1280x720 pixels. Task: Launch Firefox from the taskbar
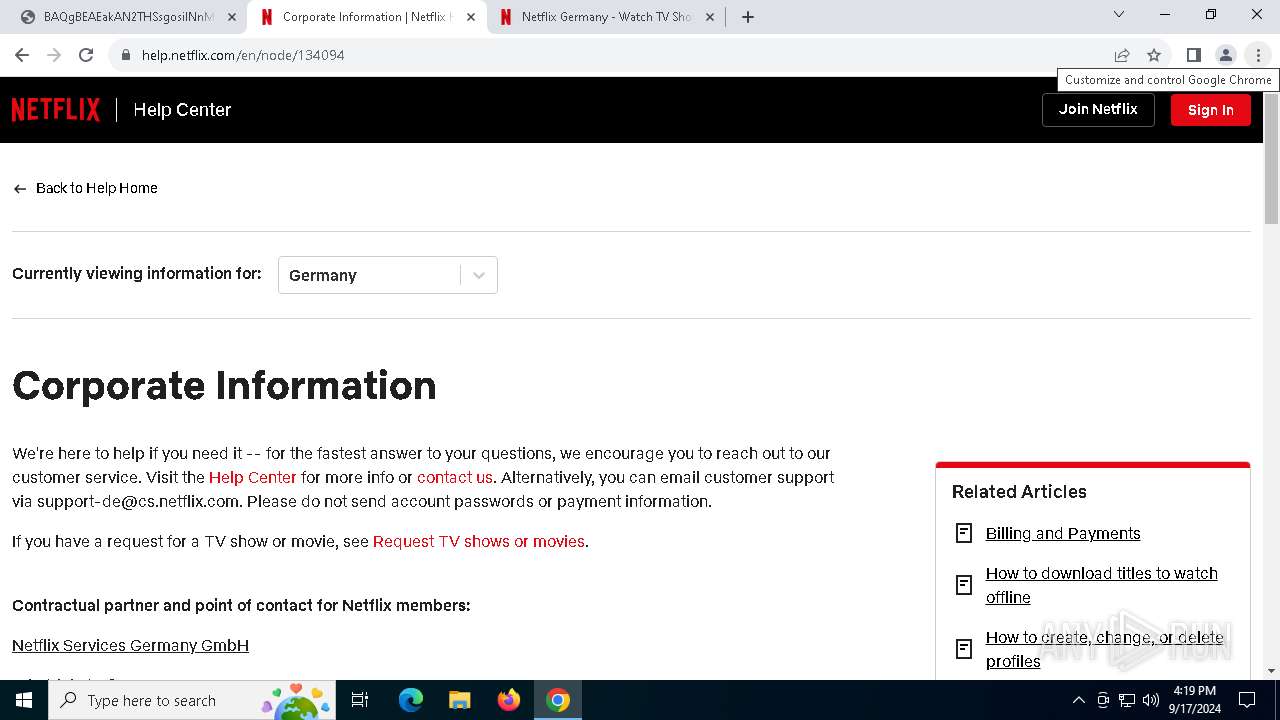(x=509, y=700)
